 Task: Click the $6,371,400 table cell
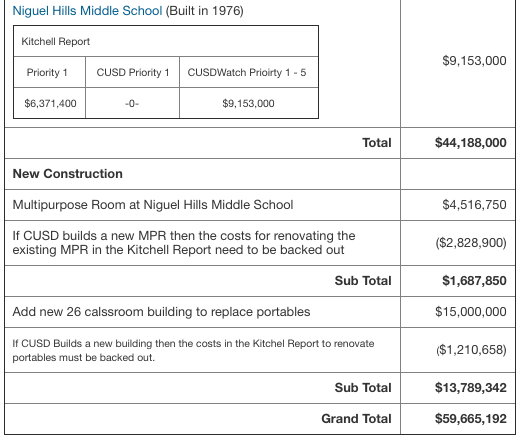tap(49, 103)
